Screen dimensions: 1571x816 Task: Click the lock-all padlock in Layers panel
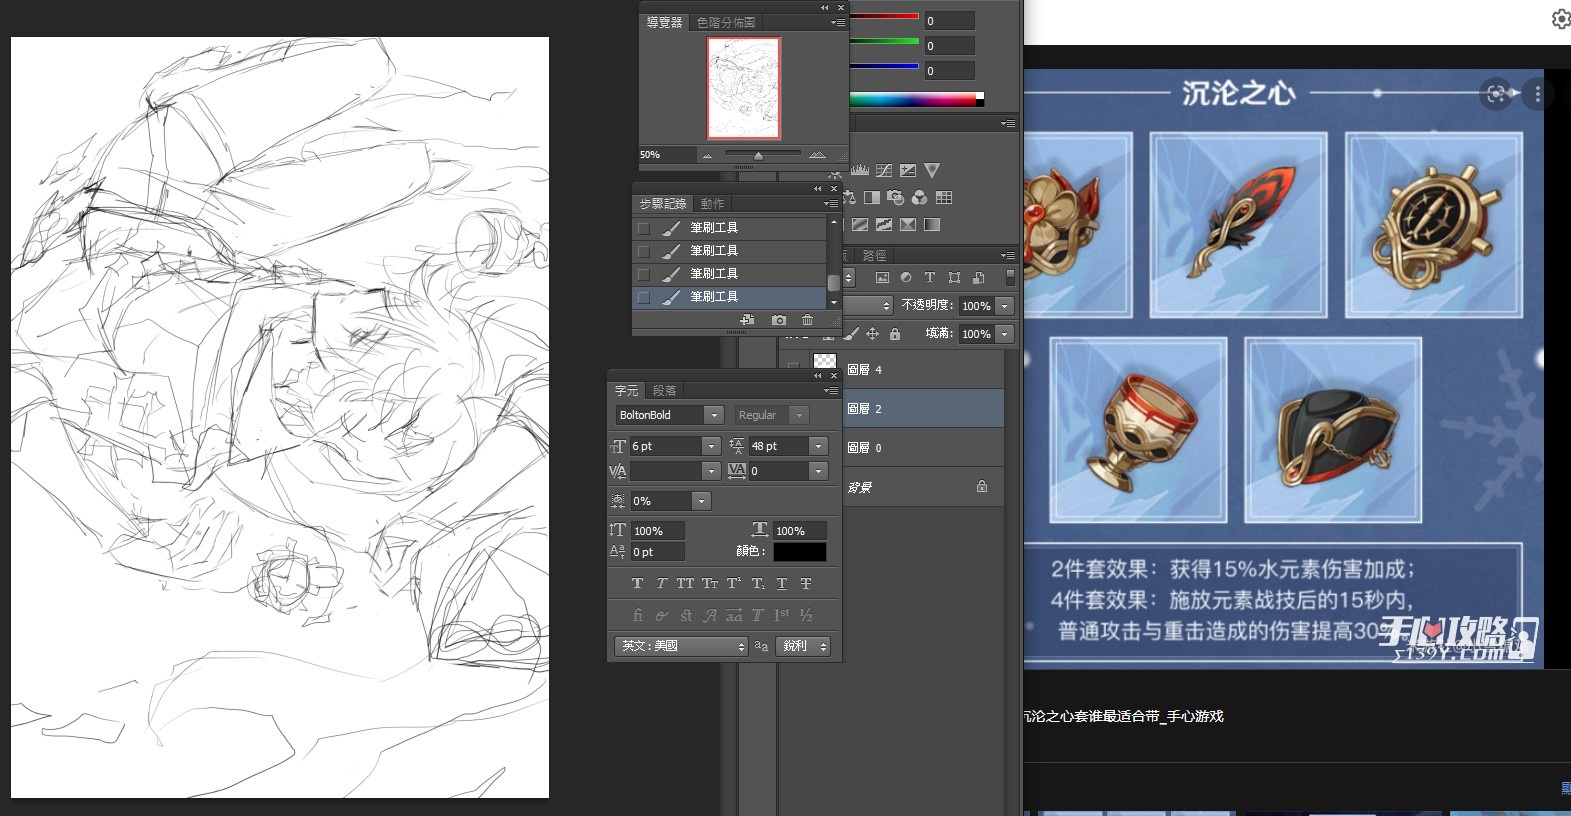point(895,334)
